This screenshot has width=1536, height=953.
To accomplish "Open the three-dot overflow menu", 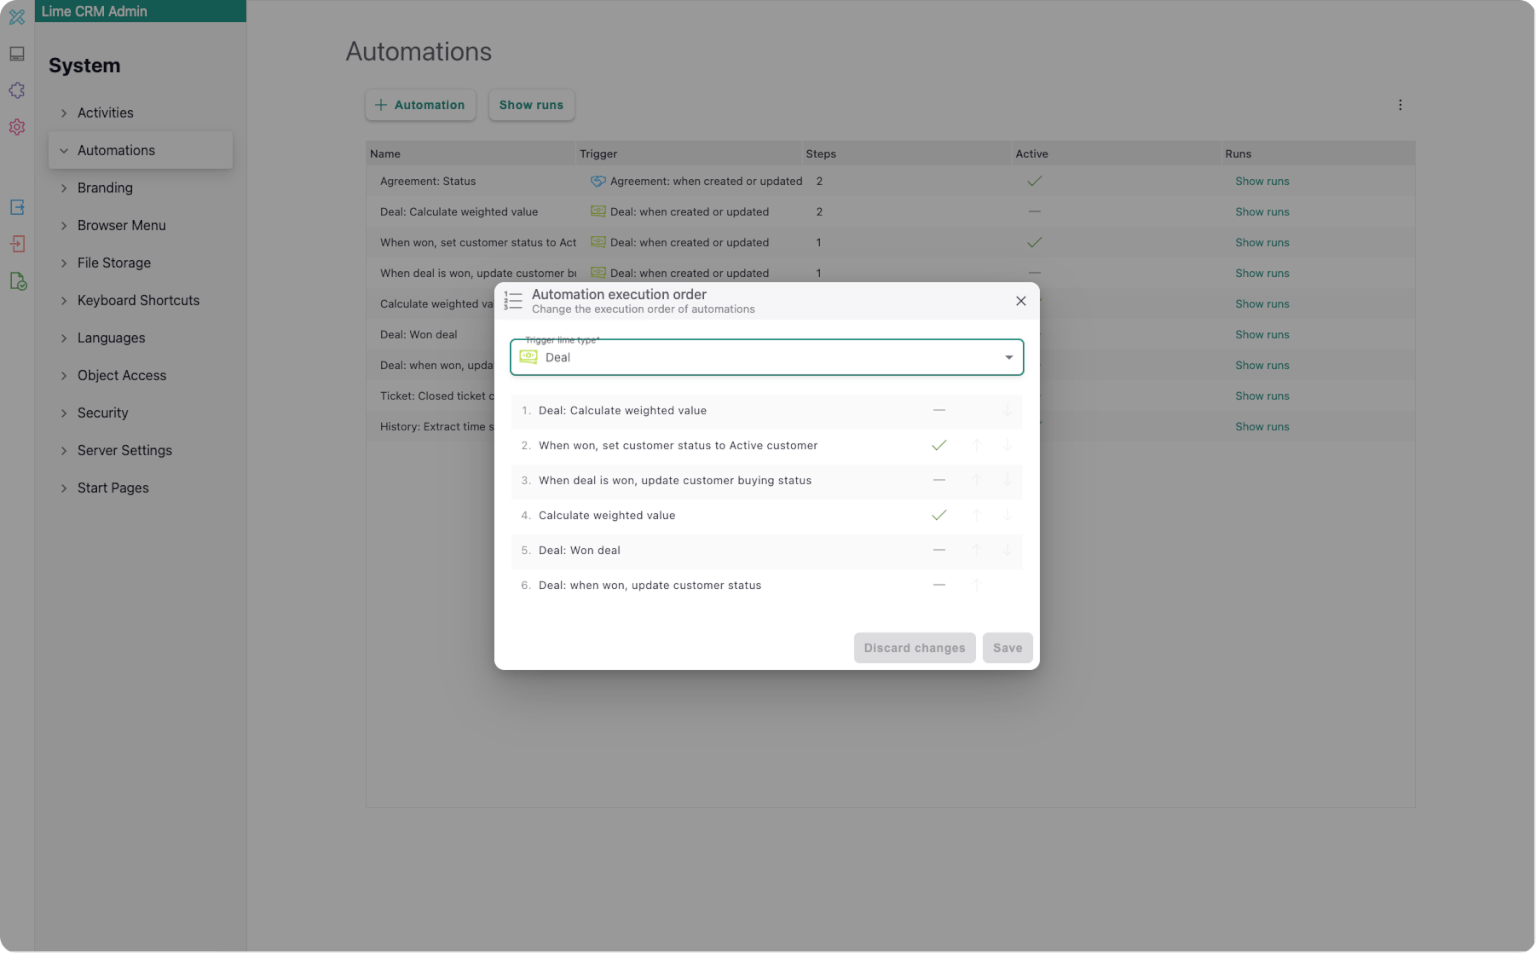I will pyautogui.click(x=1400, y=104).
